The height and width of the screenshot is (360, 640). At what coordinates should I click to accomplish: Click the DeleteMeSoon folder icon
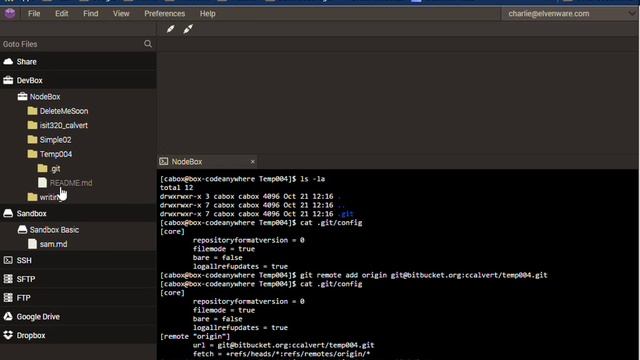pyautogui.click(x=32, y=111)
